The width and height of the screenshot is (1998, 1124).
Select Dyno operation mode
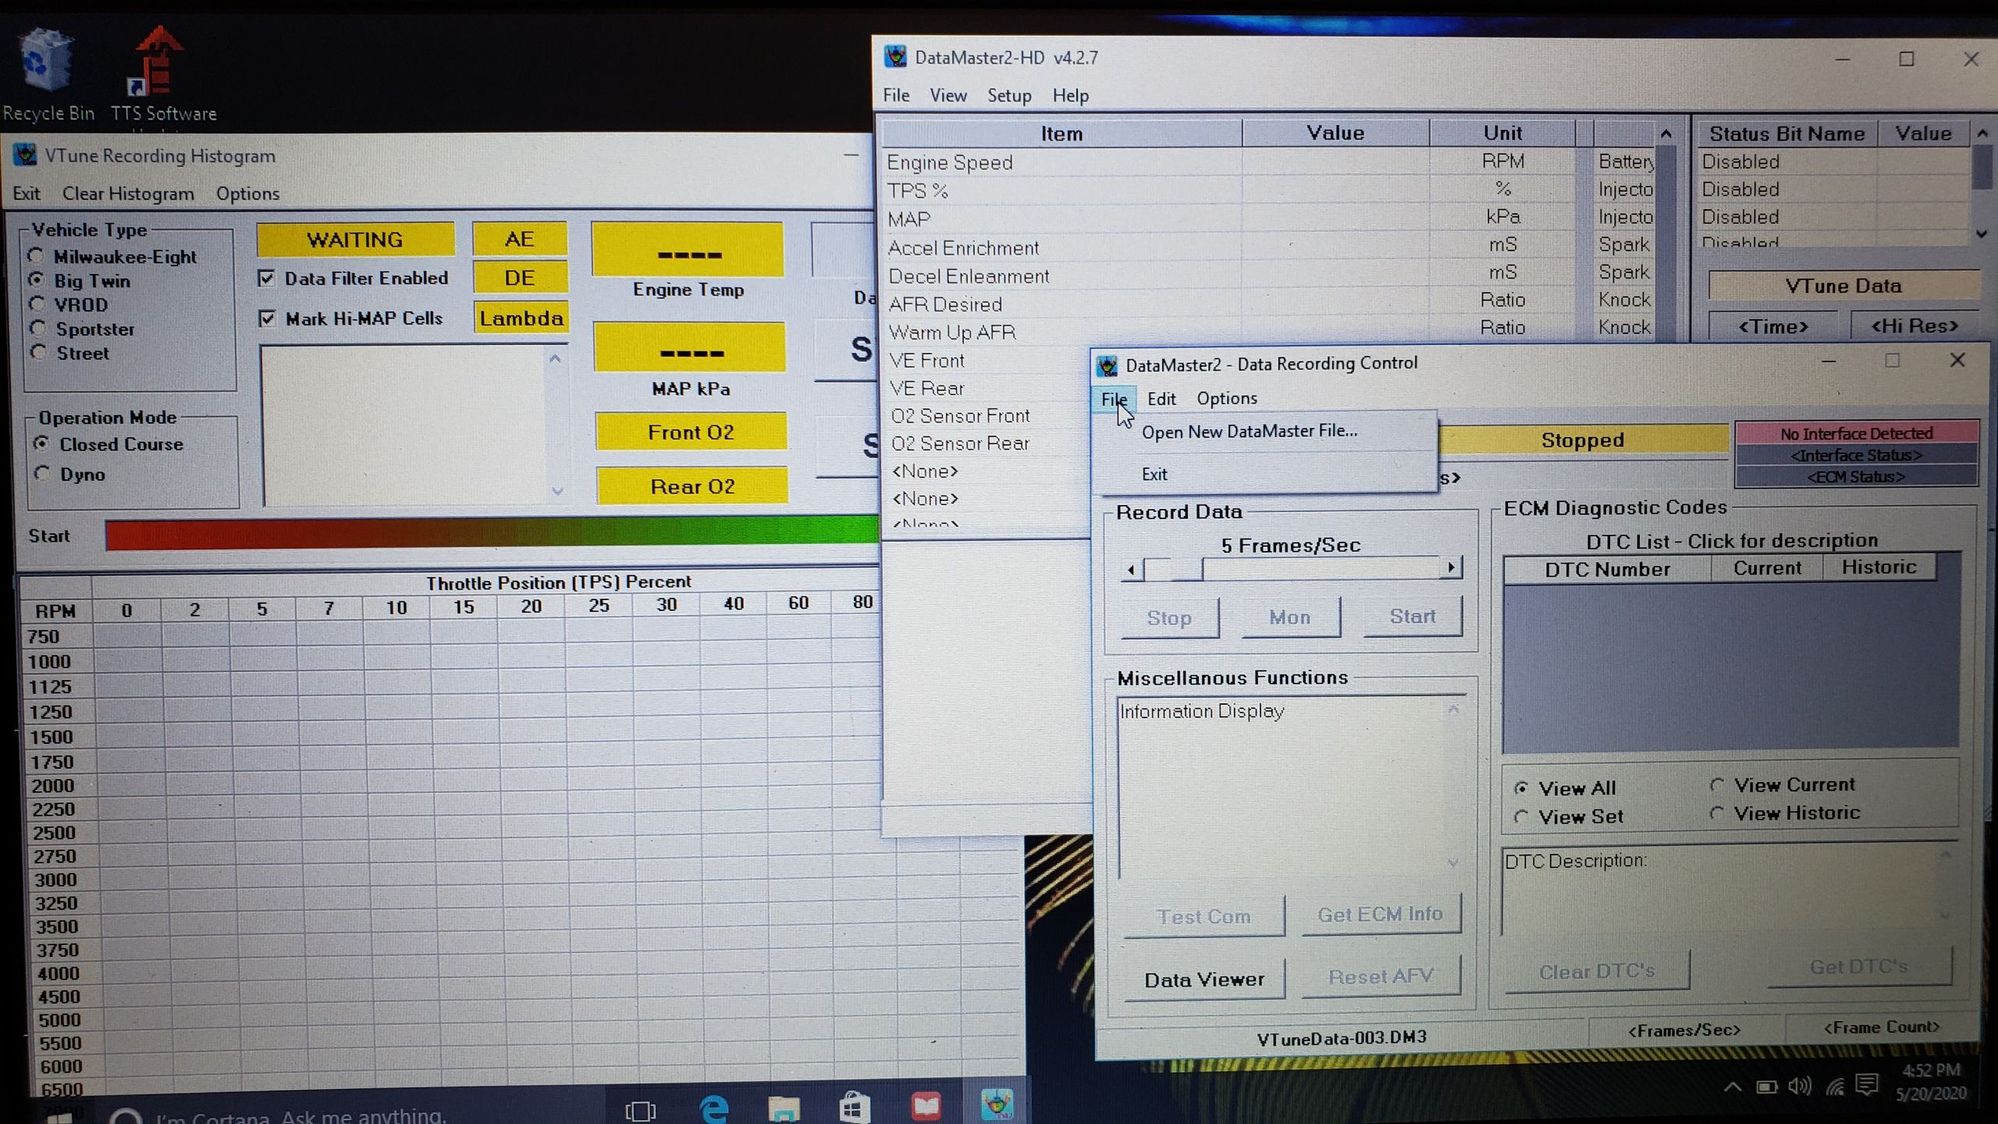pos(42,473)
